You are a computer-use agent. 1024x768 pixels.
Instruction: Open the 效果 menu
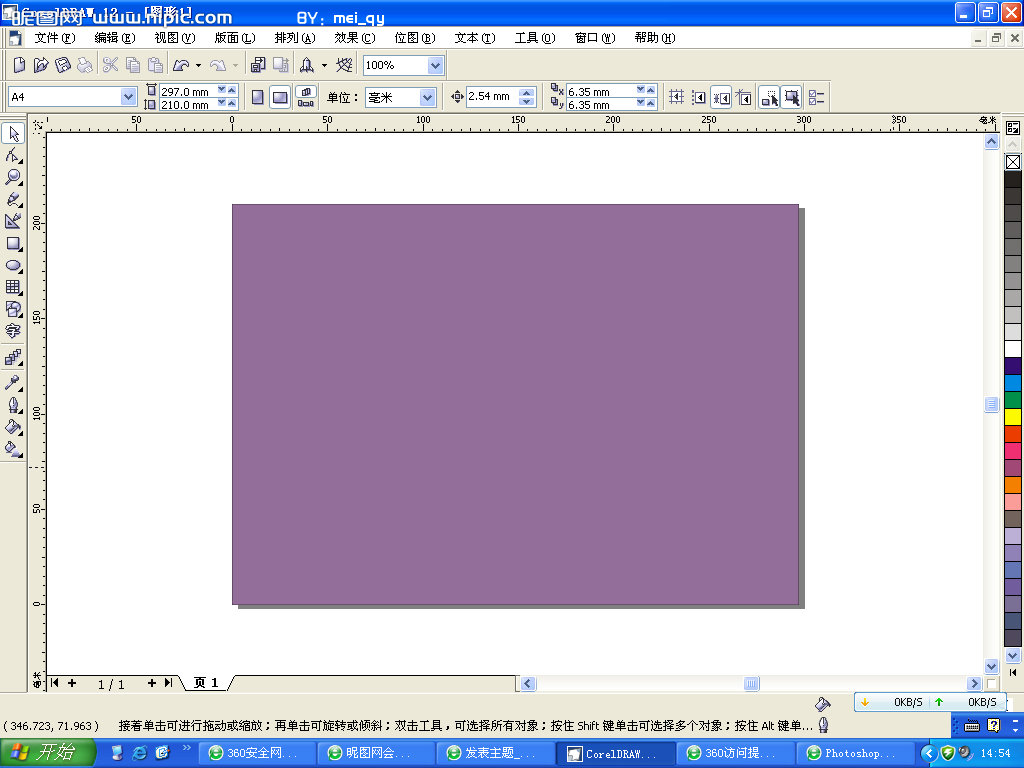[x=352, y=37]
